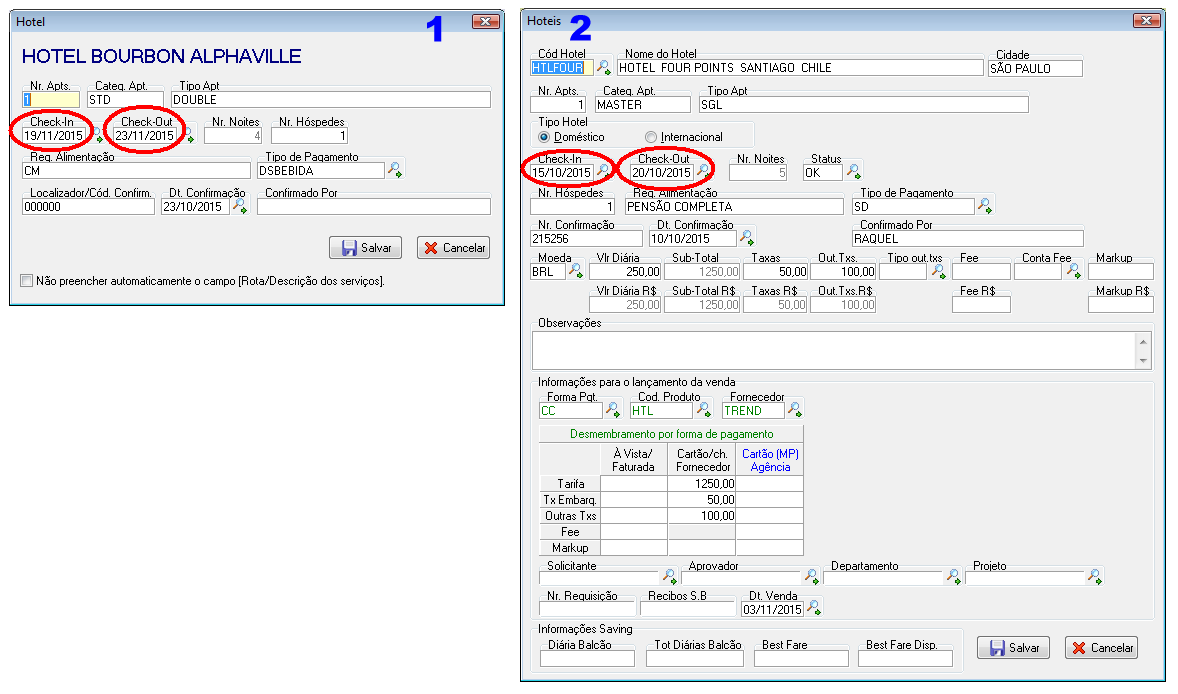The height and width of the screenshot is (694, 1178).
Task: Click the Best Fare field
Action: coord(801,659)
